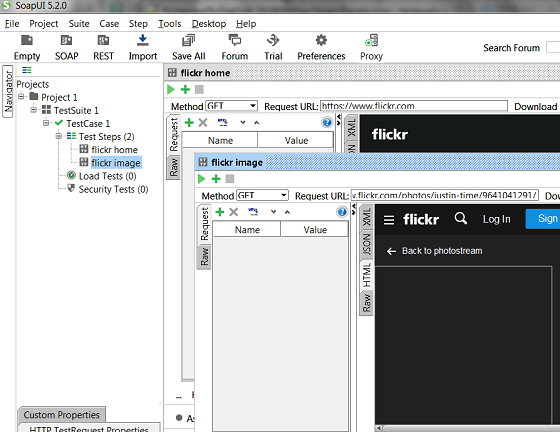Collapse TestCase 1 tree node
Screen dimensions: 560x432
[x=46, y=123]
